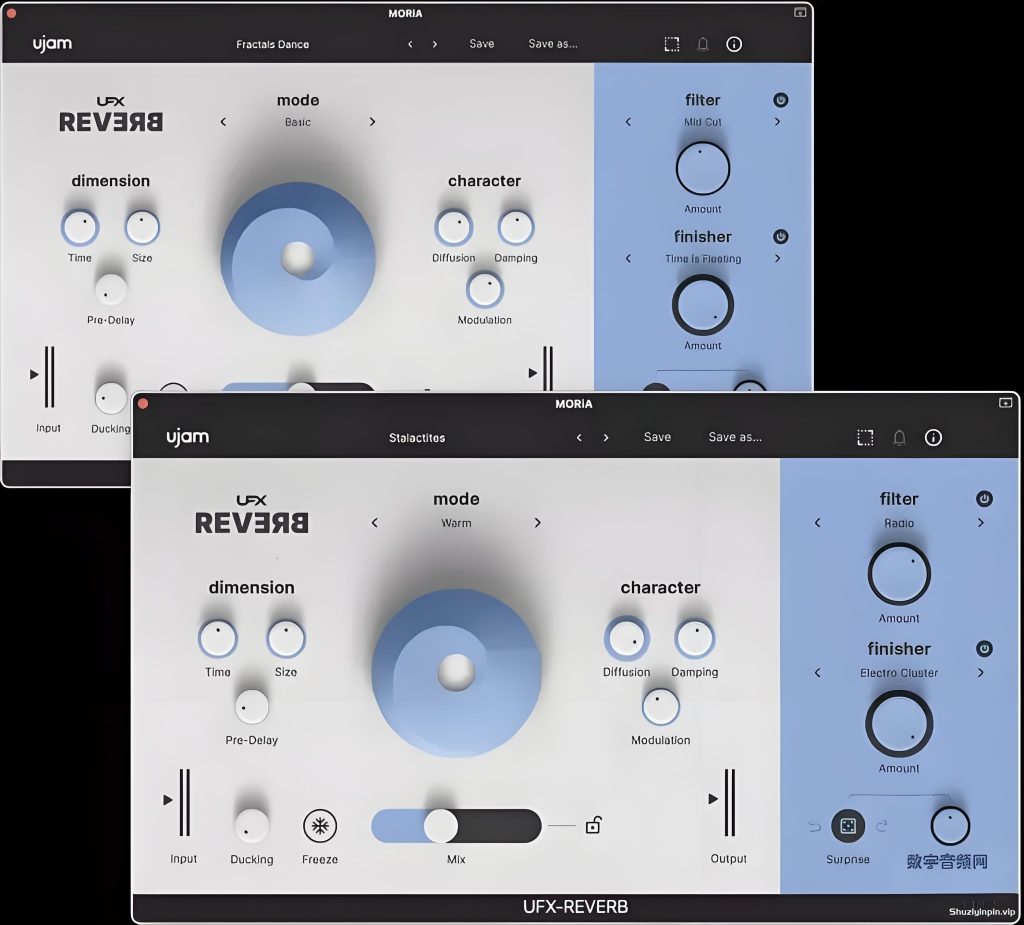The image size is (1024, 925).
Task: Click the Time Is Fleeting finisher Amount knob
Action: (703, 305)
